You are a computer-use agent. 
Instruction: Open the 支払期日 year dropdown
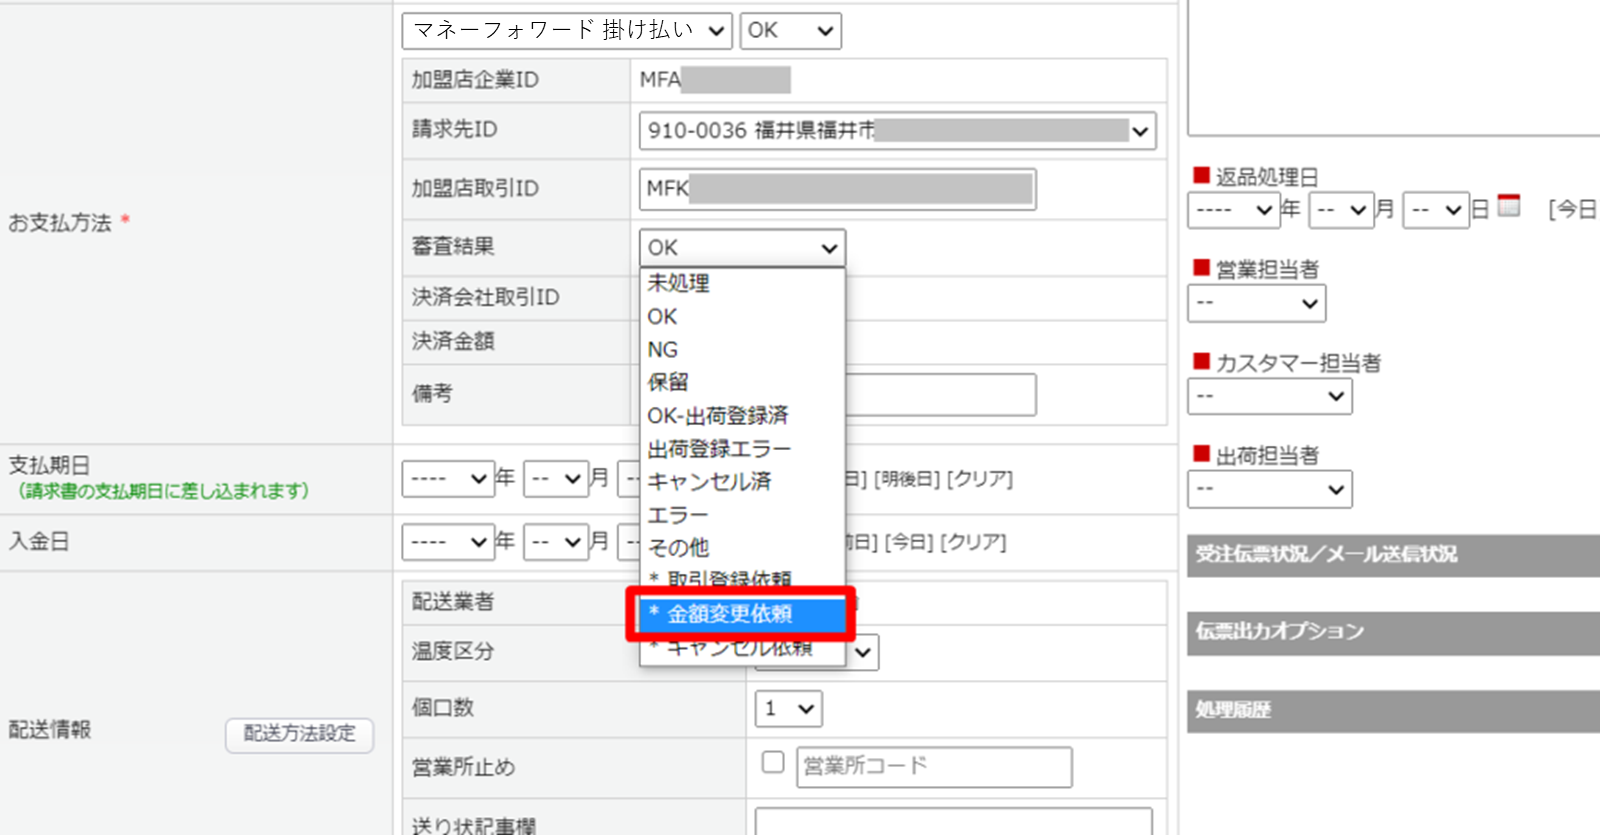(x=448, y=479)
